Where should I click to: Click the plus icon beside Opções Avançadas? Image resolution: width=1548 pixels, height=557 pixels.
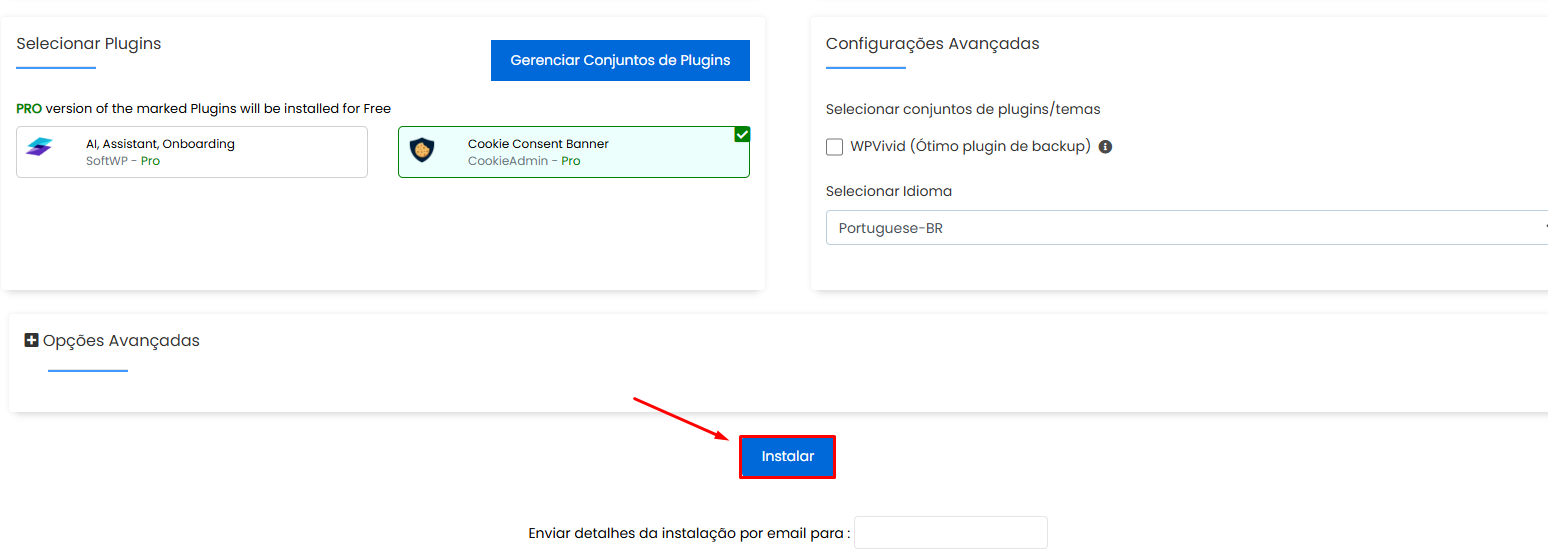(31, 341)
